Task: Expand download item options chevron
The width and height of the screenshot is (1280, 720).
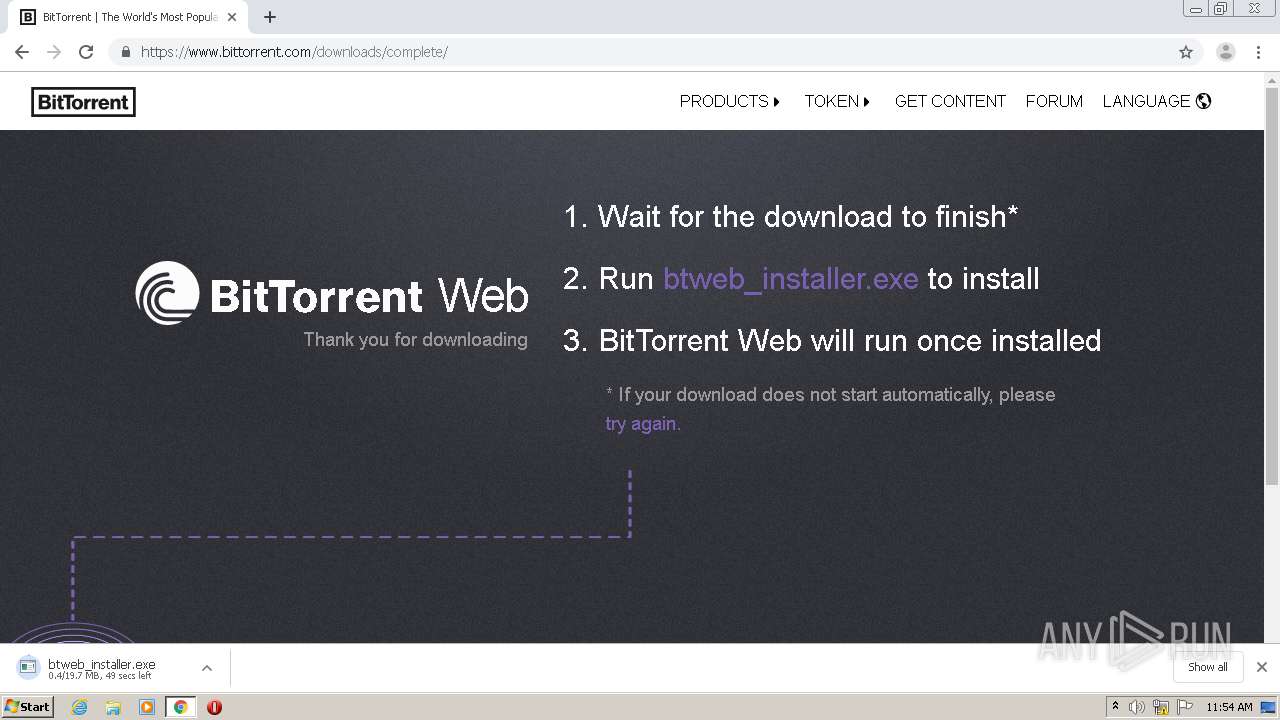Action: [x=207, y=668]
